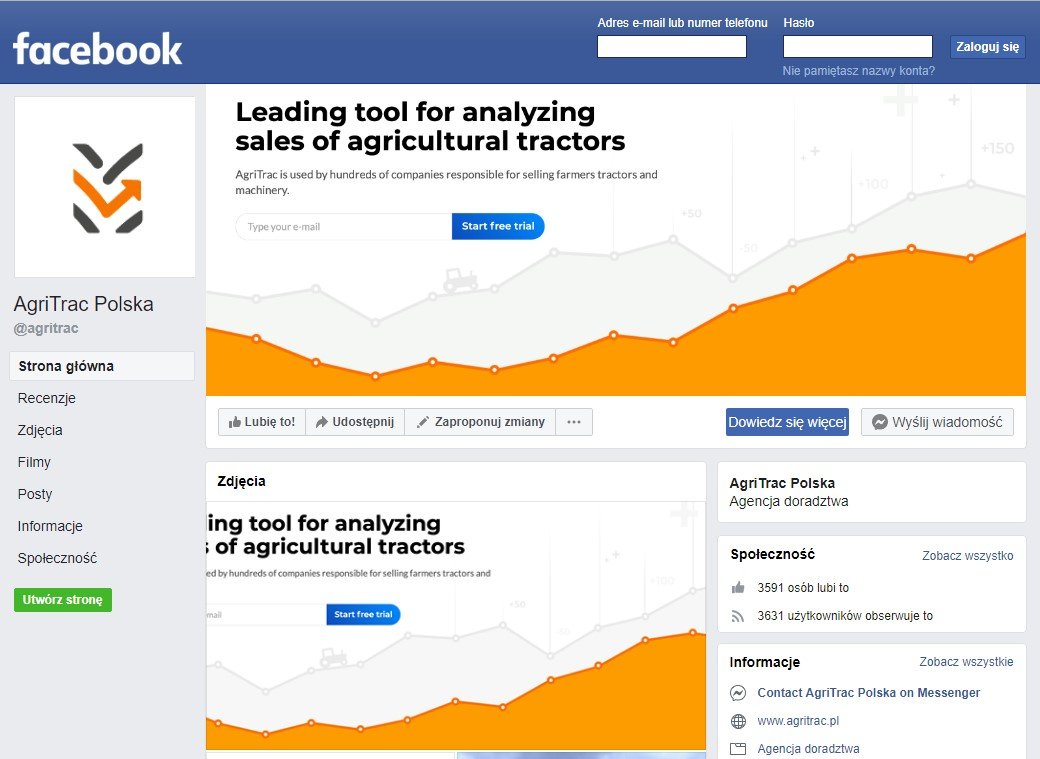
Task: Click the share arrow icon on Udostępnij
Action: coord(322,422)
